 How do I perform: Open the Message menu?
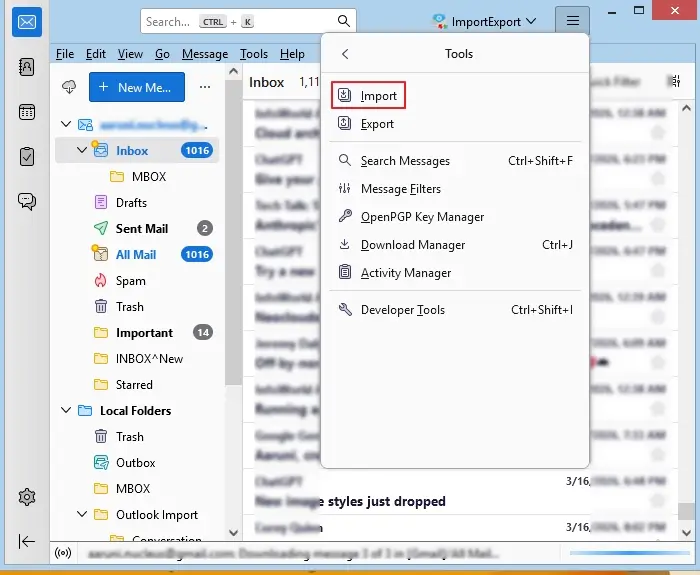(205, 54)
